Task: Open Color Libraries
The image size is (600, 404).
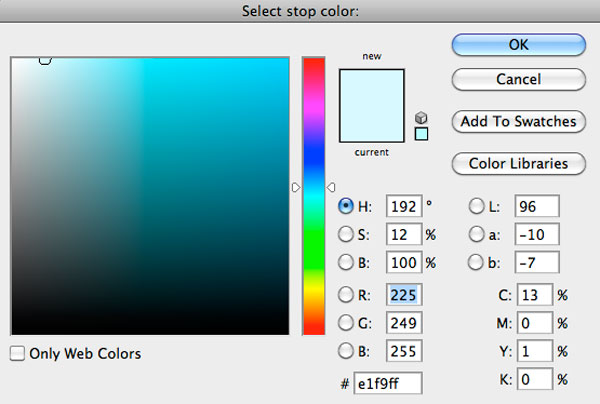Action: coord(517,163)
